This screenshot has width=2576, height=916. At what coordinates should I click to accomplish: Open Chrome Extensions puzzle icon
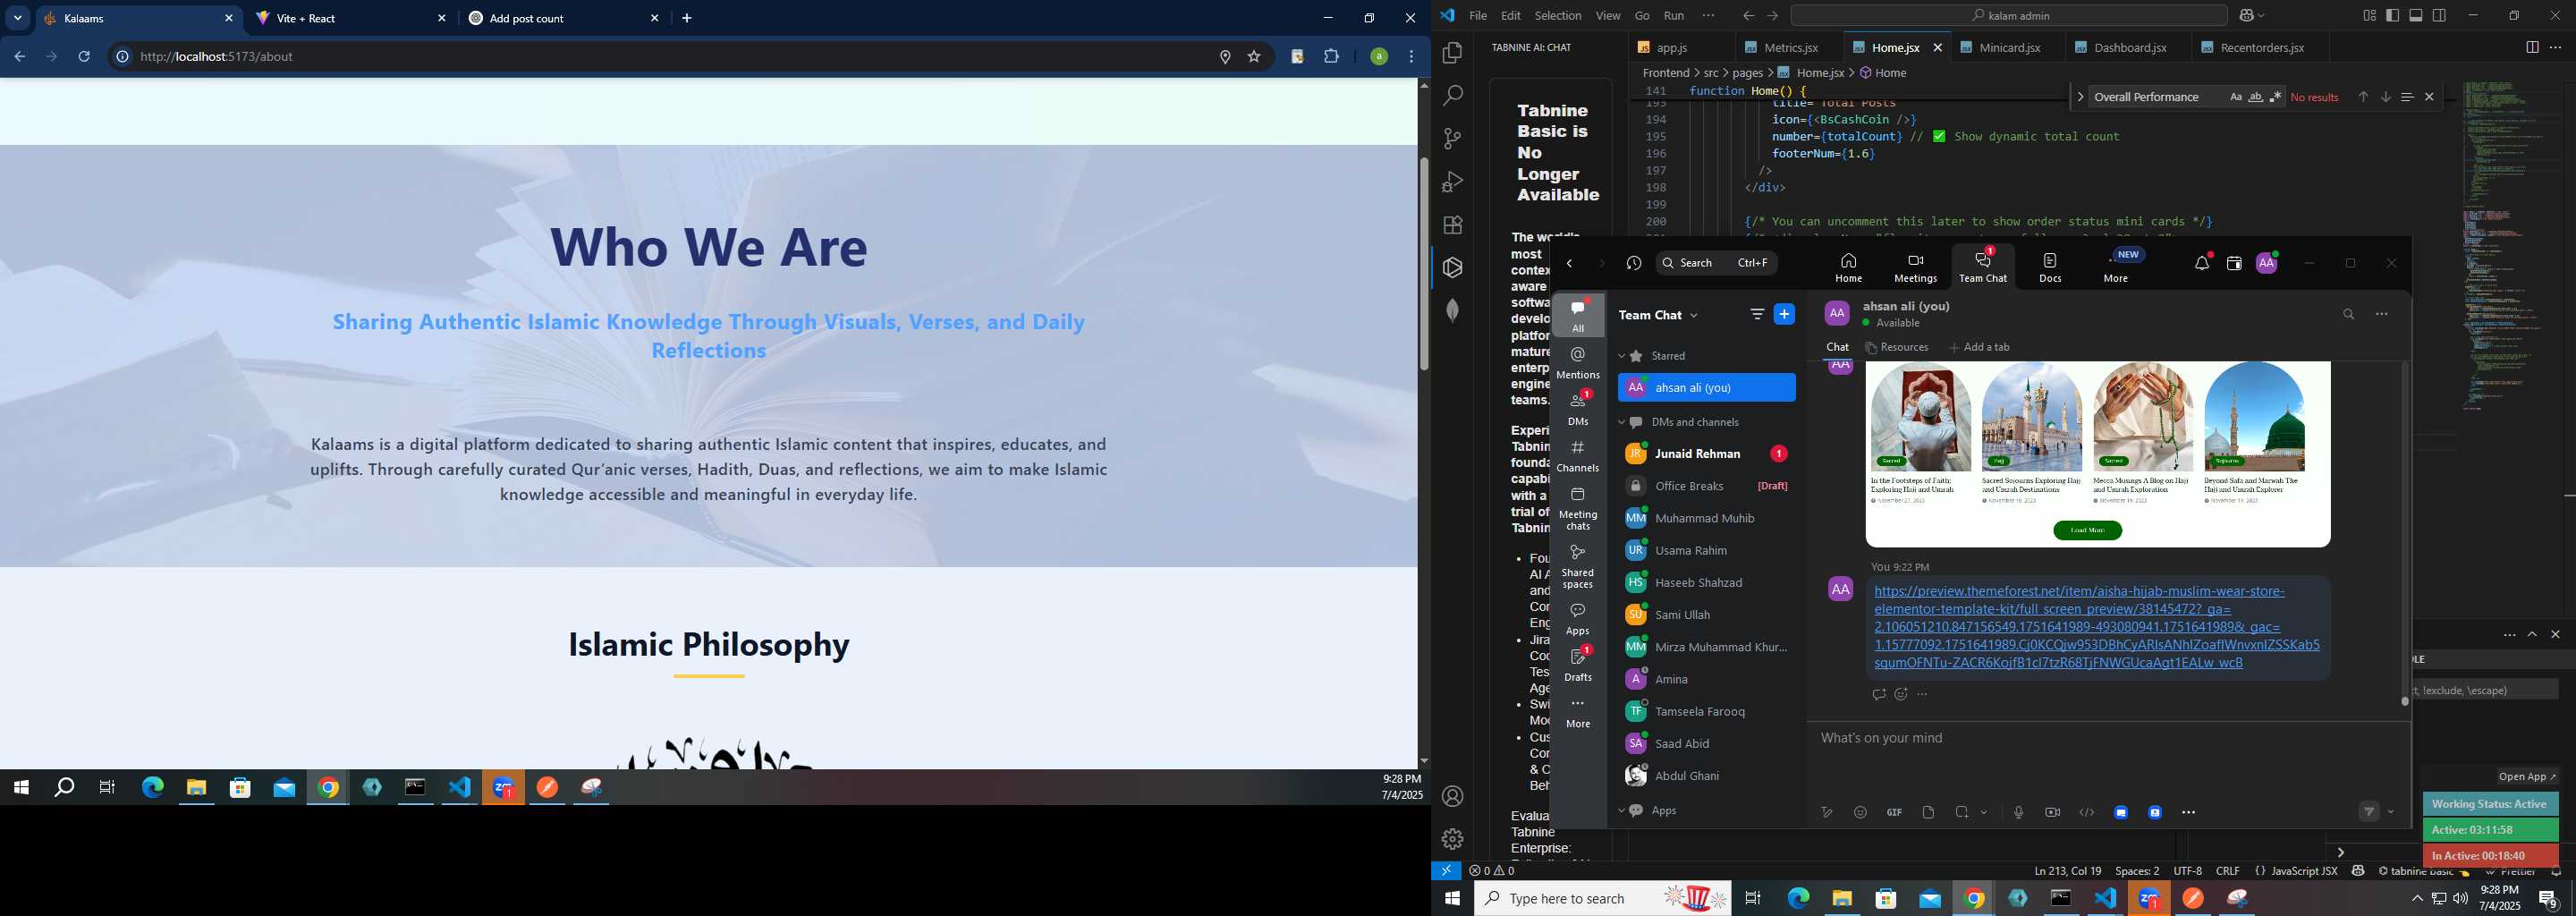click(1331, 57)
